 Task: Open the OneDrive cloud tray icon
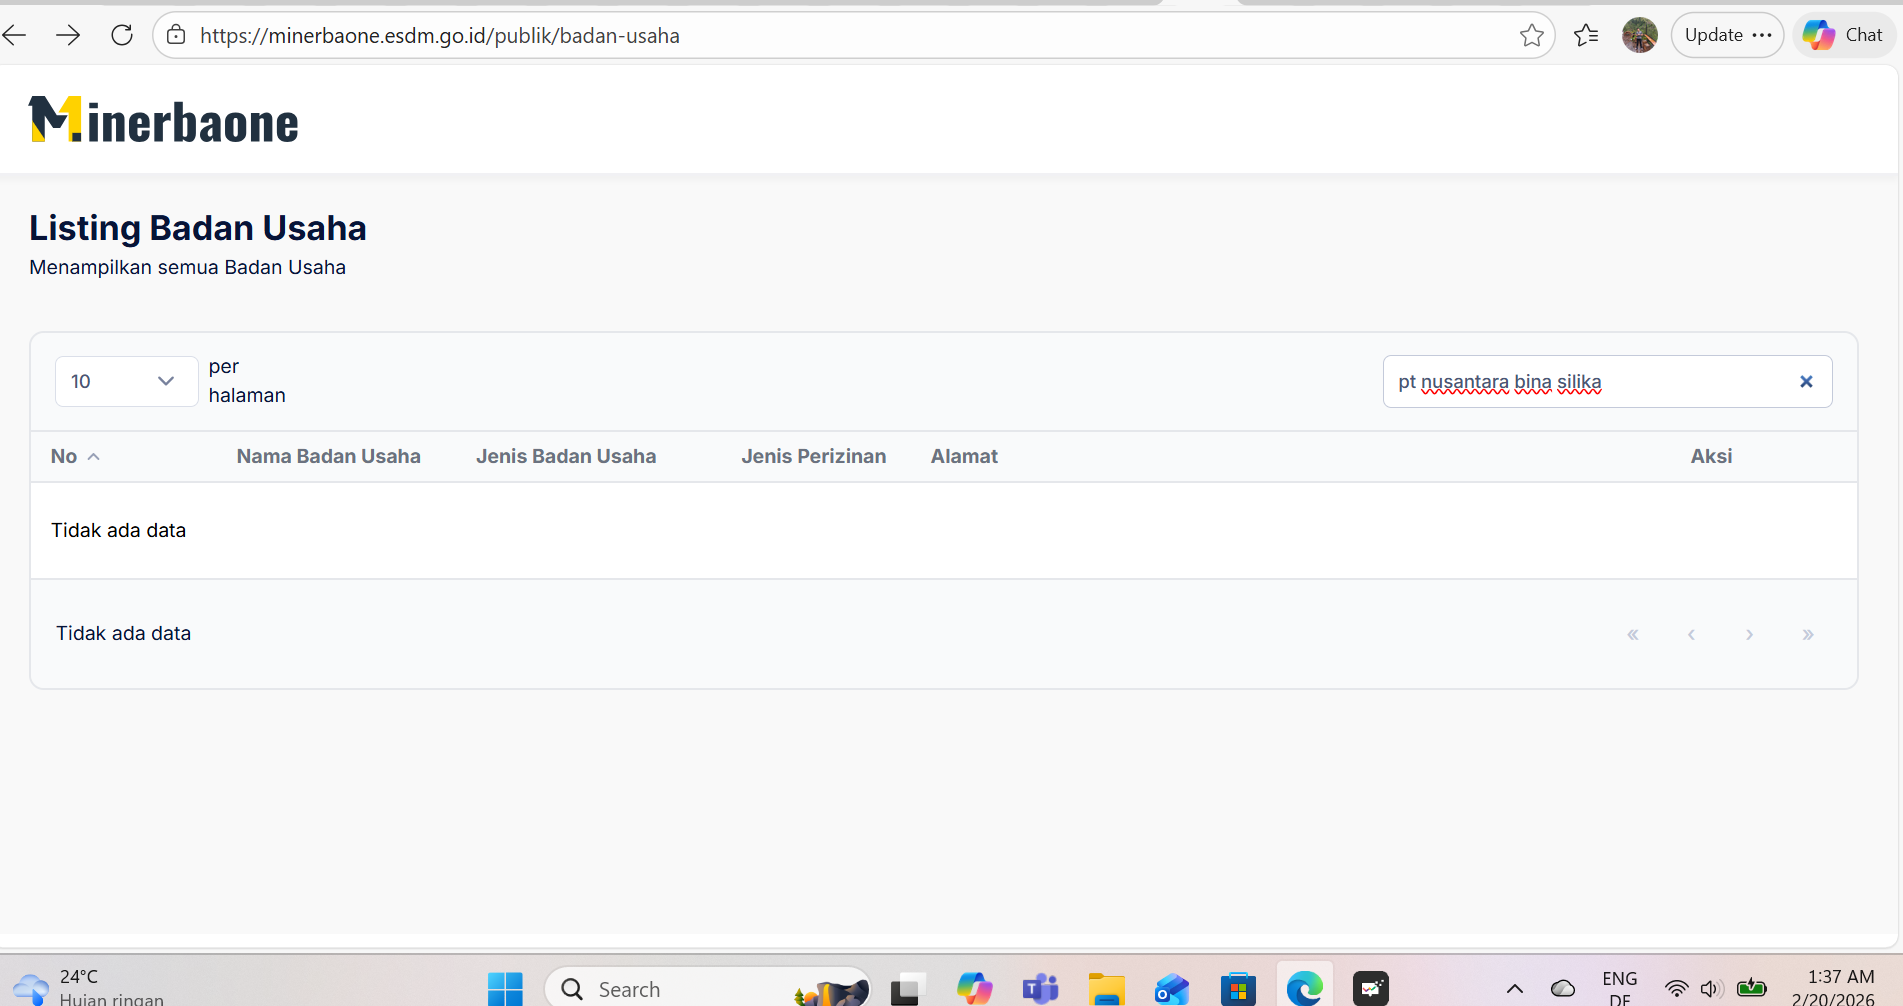(1563, 989)
